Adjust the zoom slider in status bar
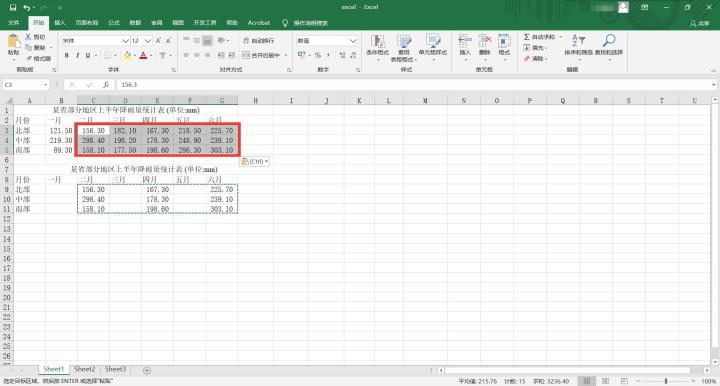The width and height of the screenshot is (720, 386). coord(665,381)
